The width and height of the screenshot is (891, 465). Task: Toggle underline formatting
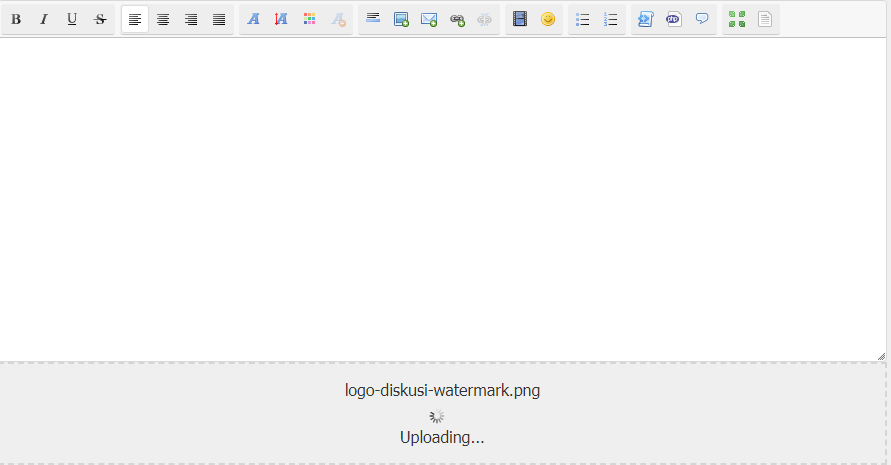coord(72,19)
